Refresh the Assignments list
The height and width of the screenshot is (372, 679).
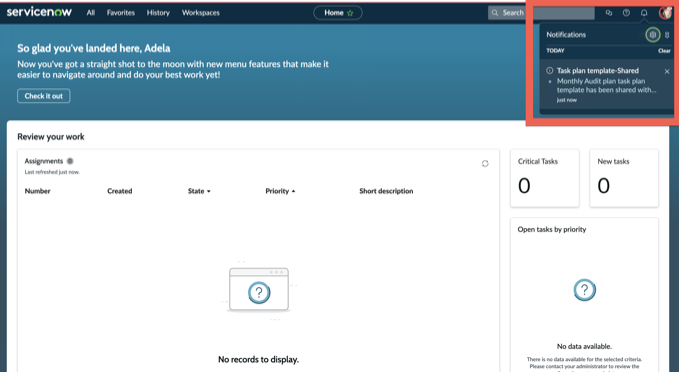coord(485,164)
